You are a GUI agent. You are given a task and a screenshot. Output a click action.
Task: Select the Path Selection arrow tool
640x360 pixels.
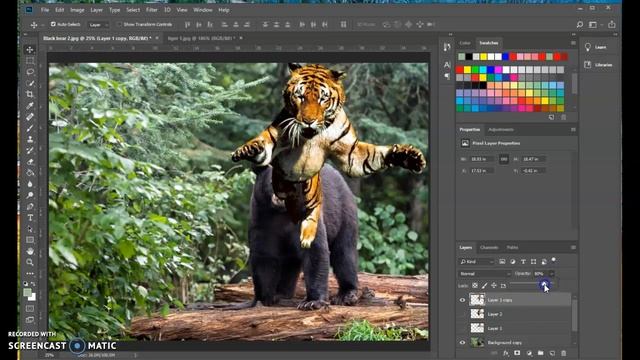pyautogui.click(x=30, y=229)
